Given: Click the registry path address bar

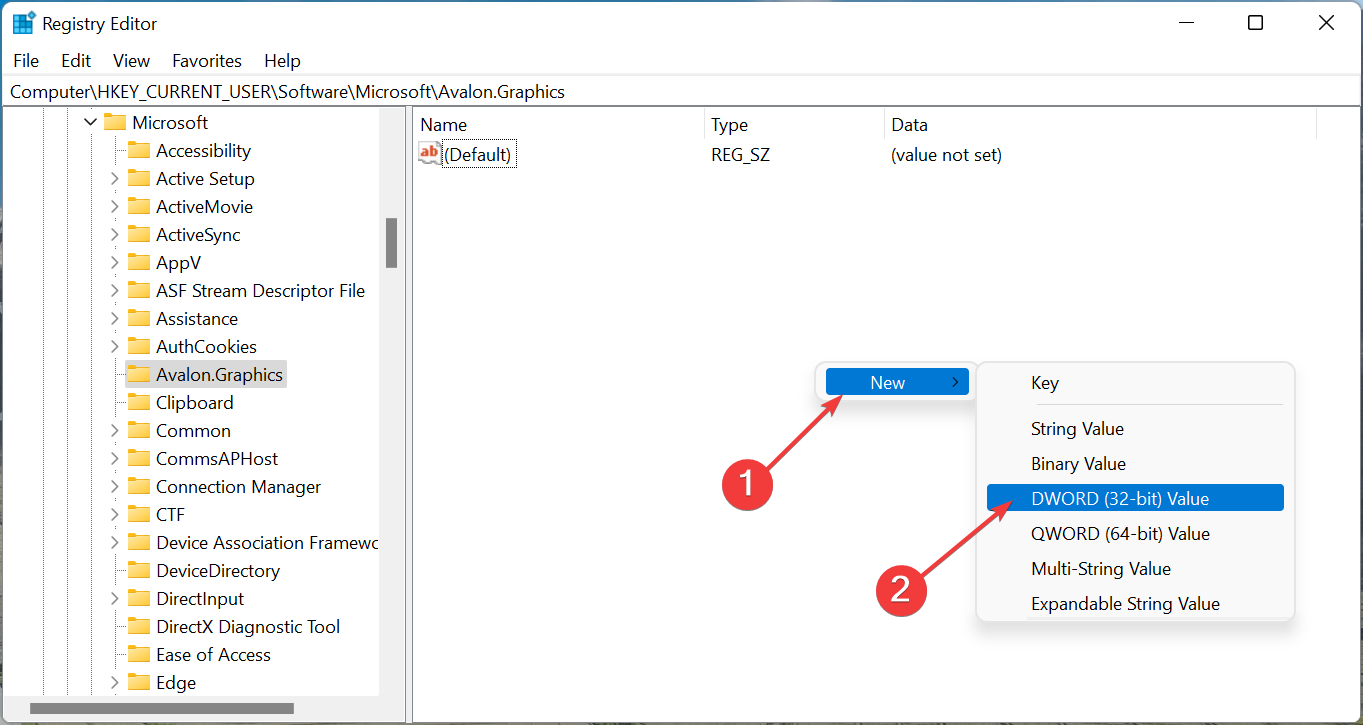Looking at the screenshot, I should tap(681, 92).
